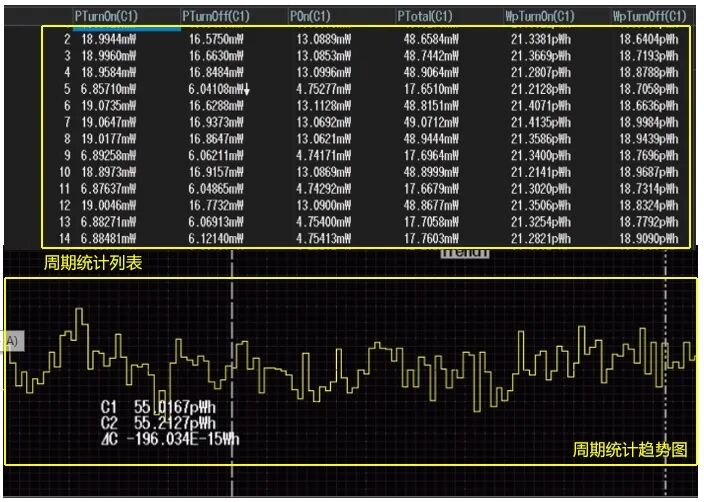Screen dimensions: 704x502
Task: Select cell 6.85710mW in row 5
Action: coord(108,89)
